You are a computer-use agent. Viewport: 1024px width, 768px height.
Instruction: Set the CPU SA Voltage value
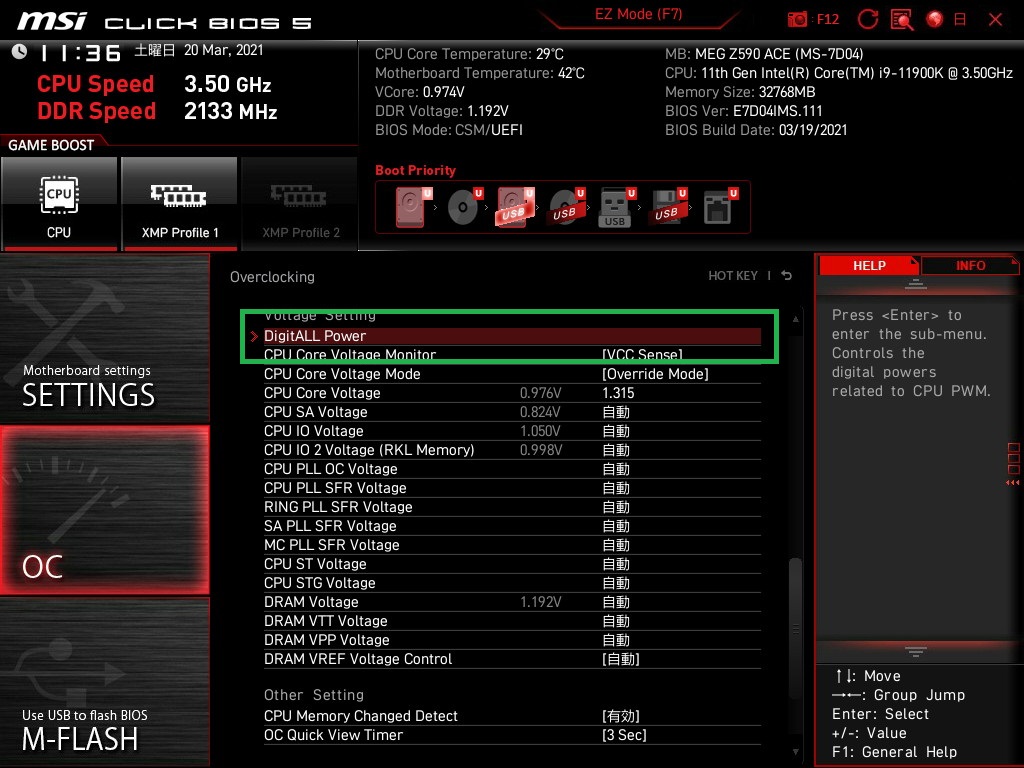616,411
